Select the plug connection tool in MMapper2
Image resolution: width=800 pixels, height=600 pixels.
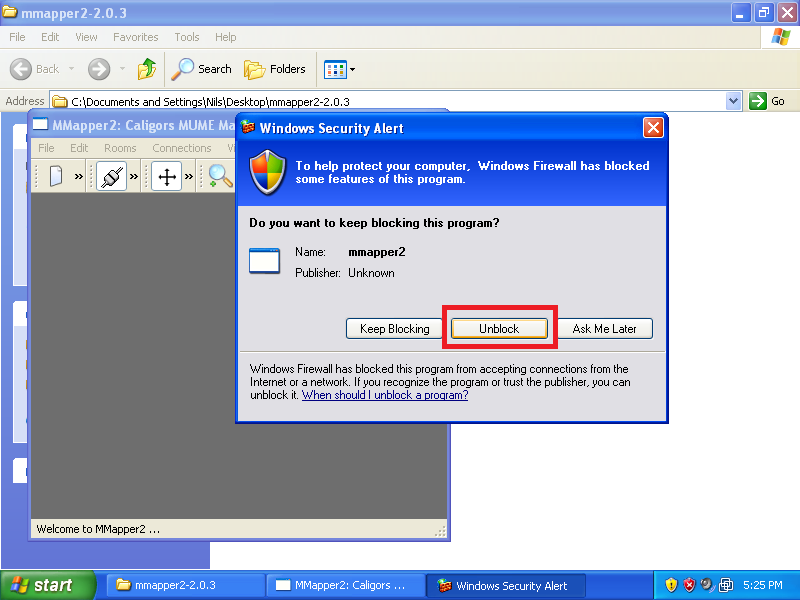[111, 177]
